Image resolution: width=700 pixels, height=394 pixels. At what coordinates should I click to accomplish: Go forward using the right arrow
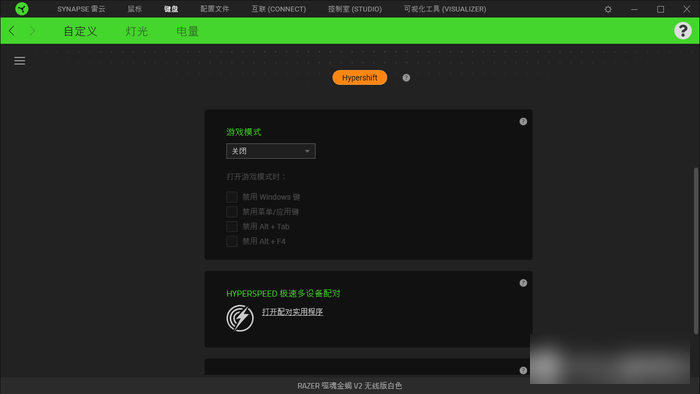point(32,31)
